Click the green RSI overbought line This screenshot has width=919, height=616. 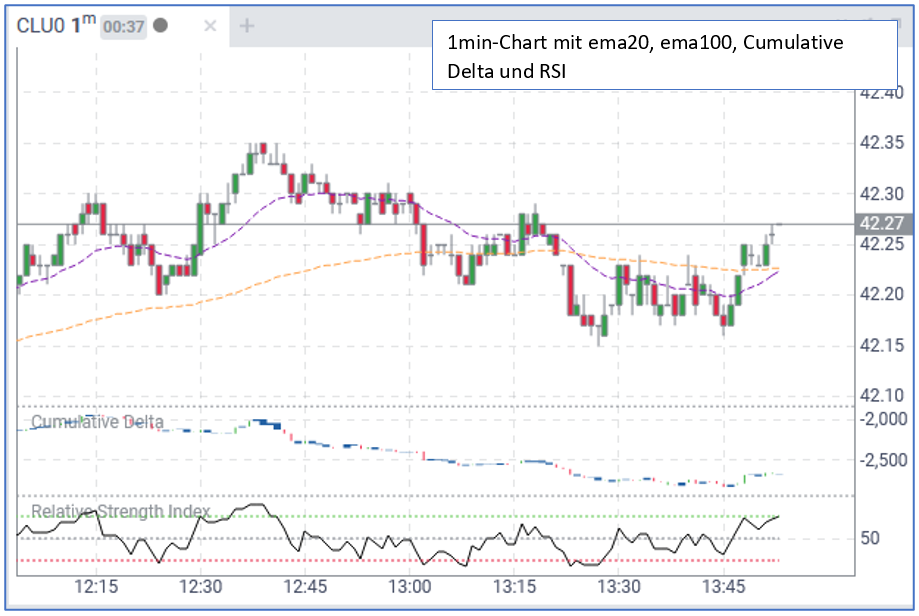click(400, 516)
